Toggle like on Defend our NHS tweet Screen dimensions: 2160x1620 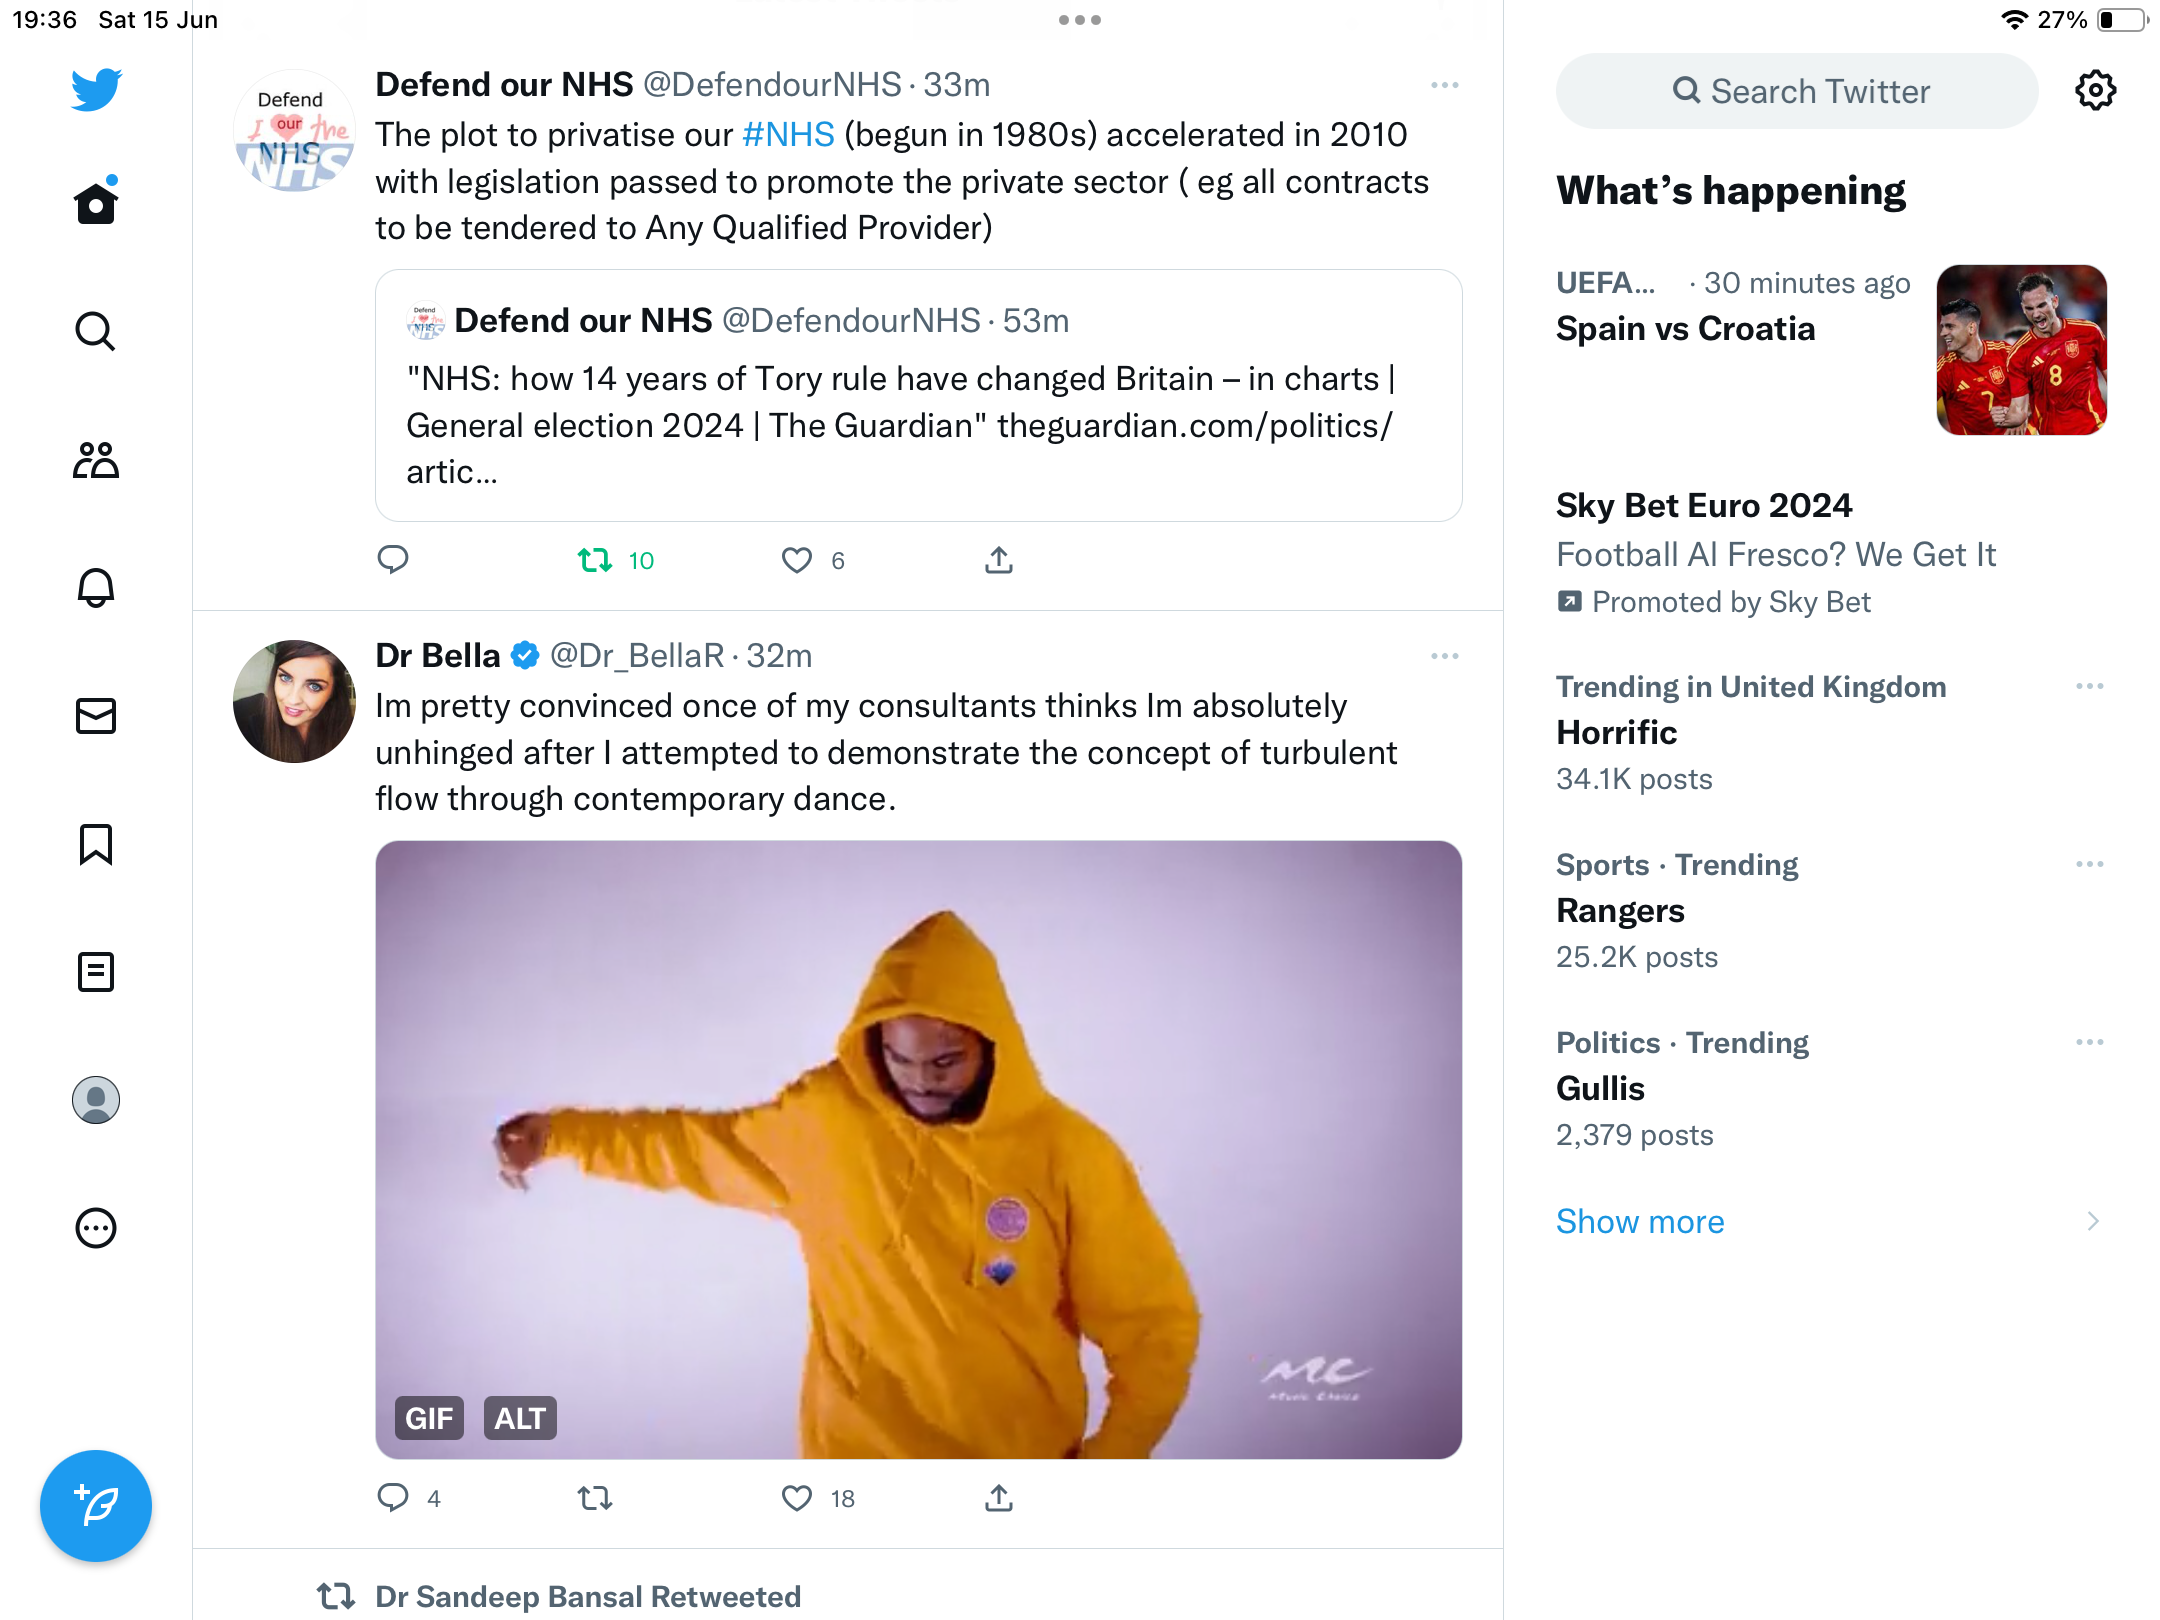click(797, 560)
